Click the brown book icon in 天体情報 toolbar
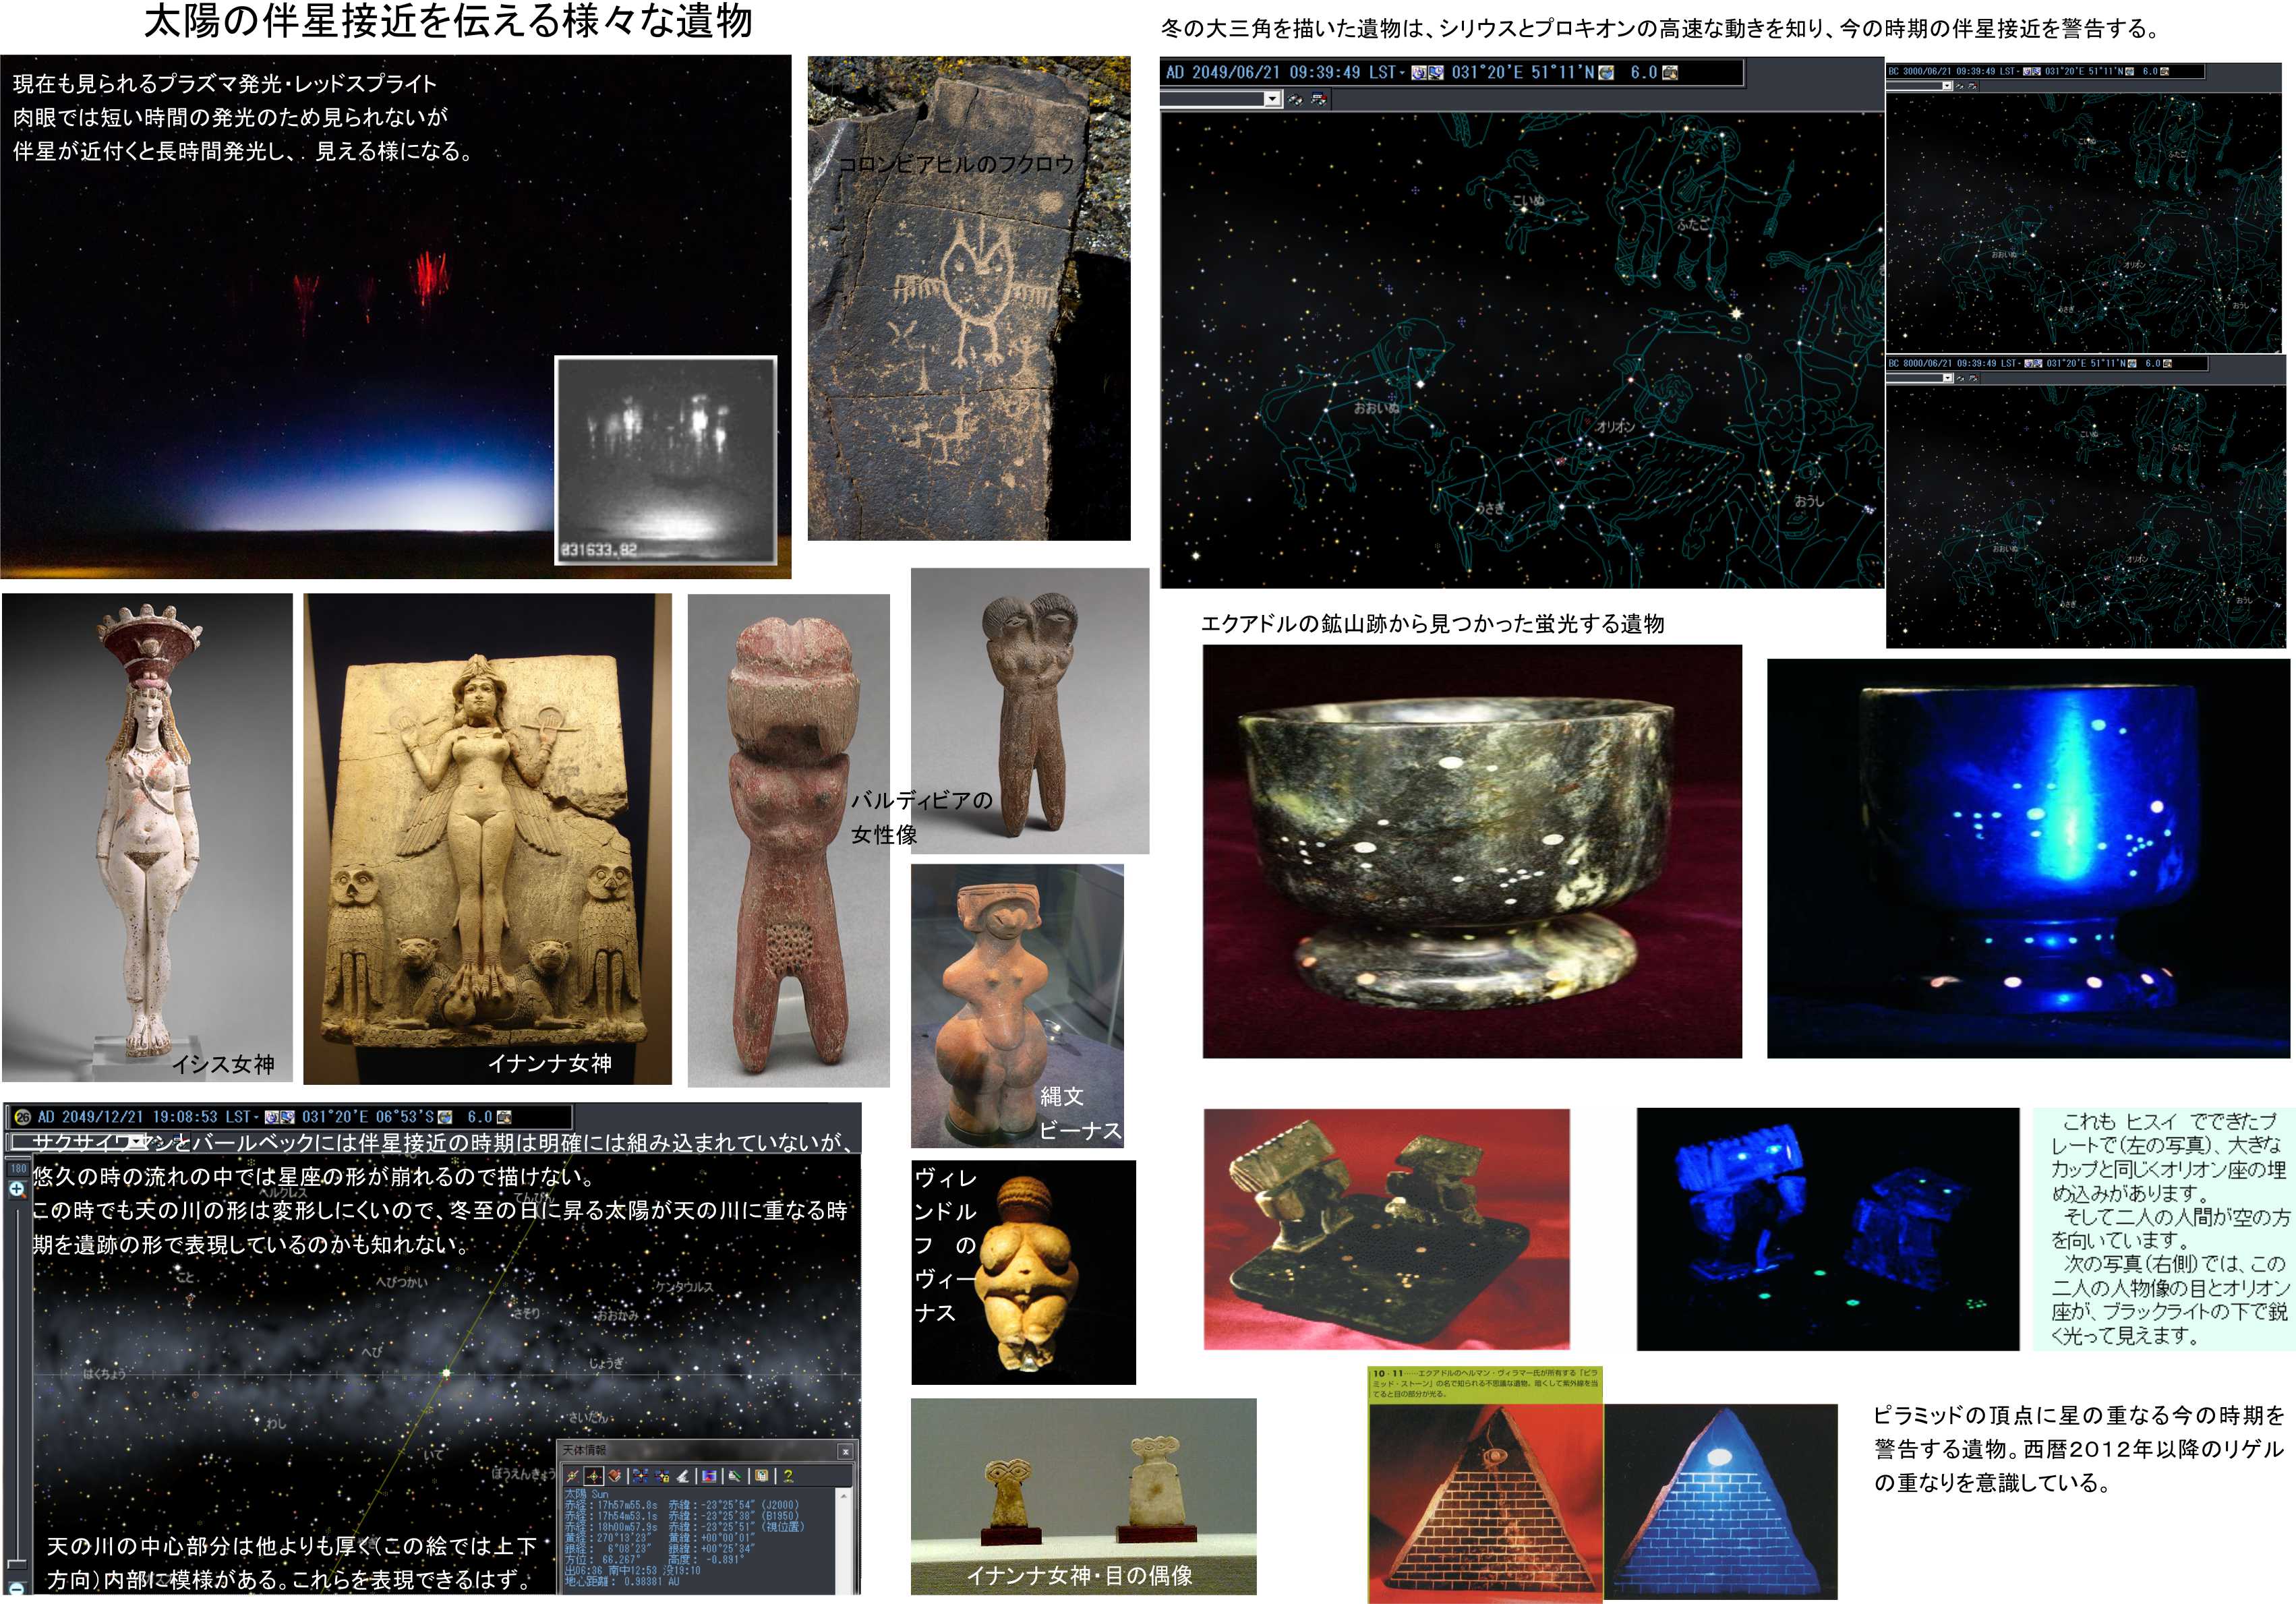Screen dimensions: 2296x1604 coord(614,1476)
